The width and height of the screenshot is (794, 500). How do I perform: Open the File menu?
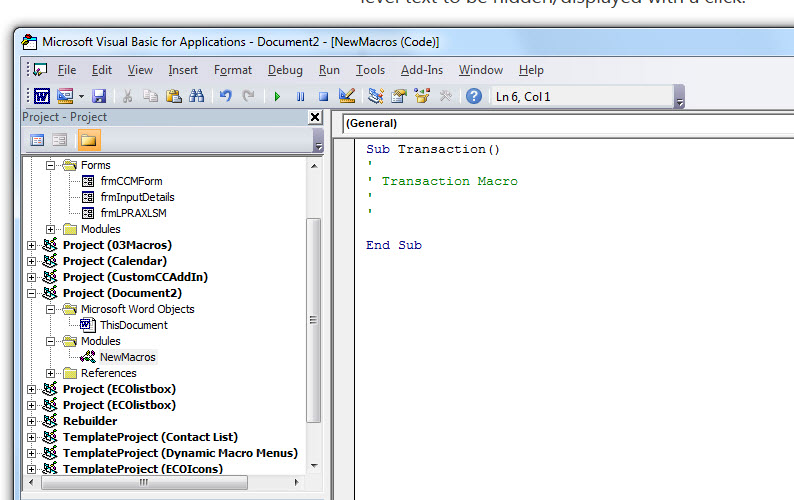click(x=67, y=70)
